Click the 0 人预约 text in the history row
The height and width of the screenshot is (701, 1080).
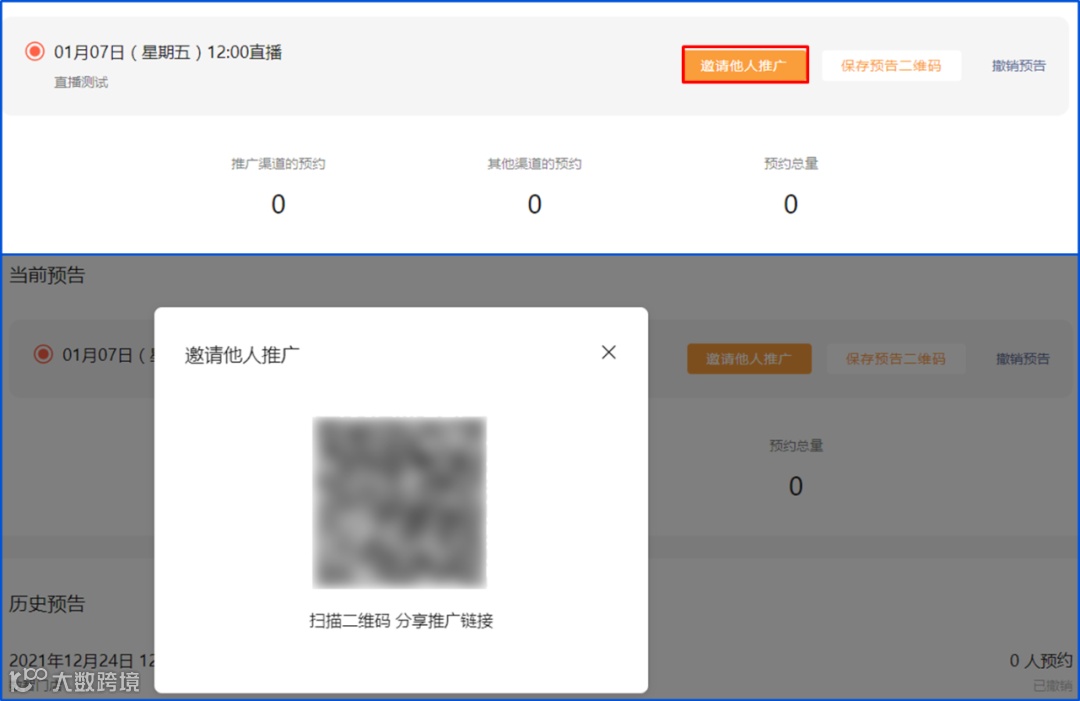[x=1041, y=661]
